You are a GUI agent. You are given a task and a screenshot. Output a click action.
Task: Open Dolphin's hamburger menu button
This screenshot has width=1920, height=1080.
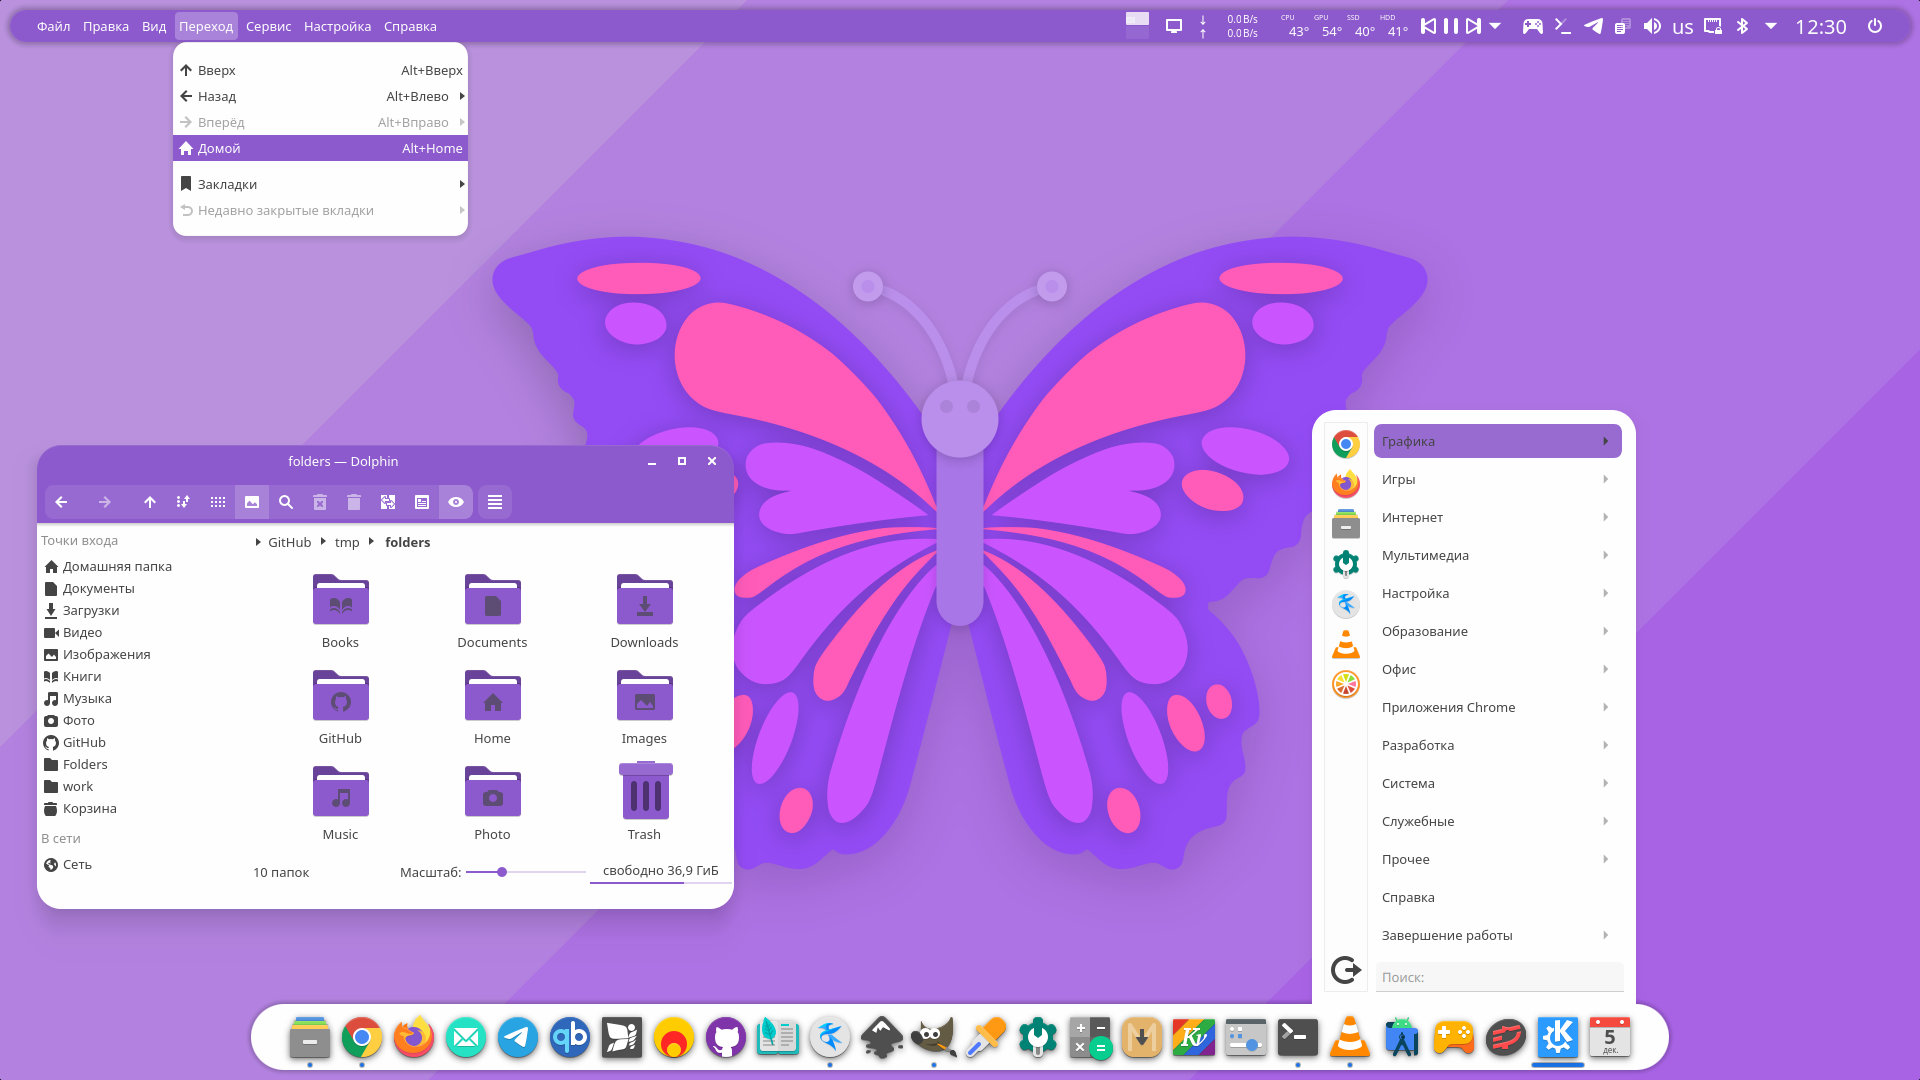coord(495,502)
